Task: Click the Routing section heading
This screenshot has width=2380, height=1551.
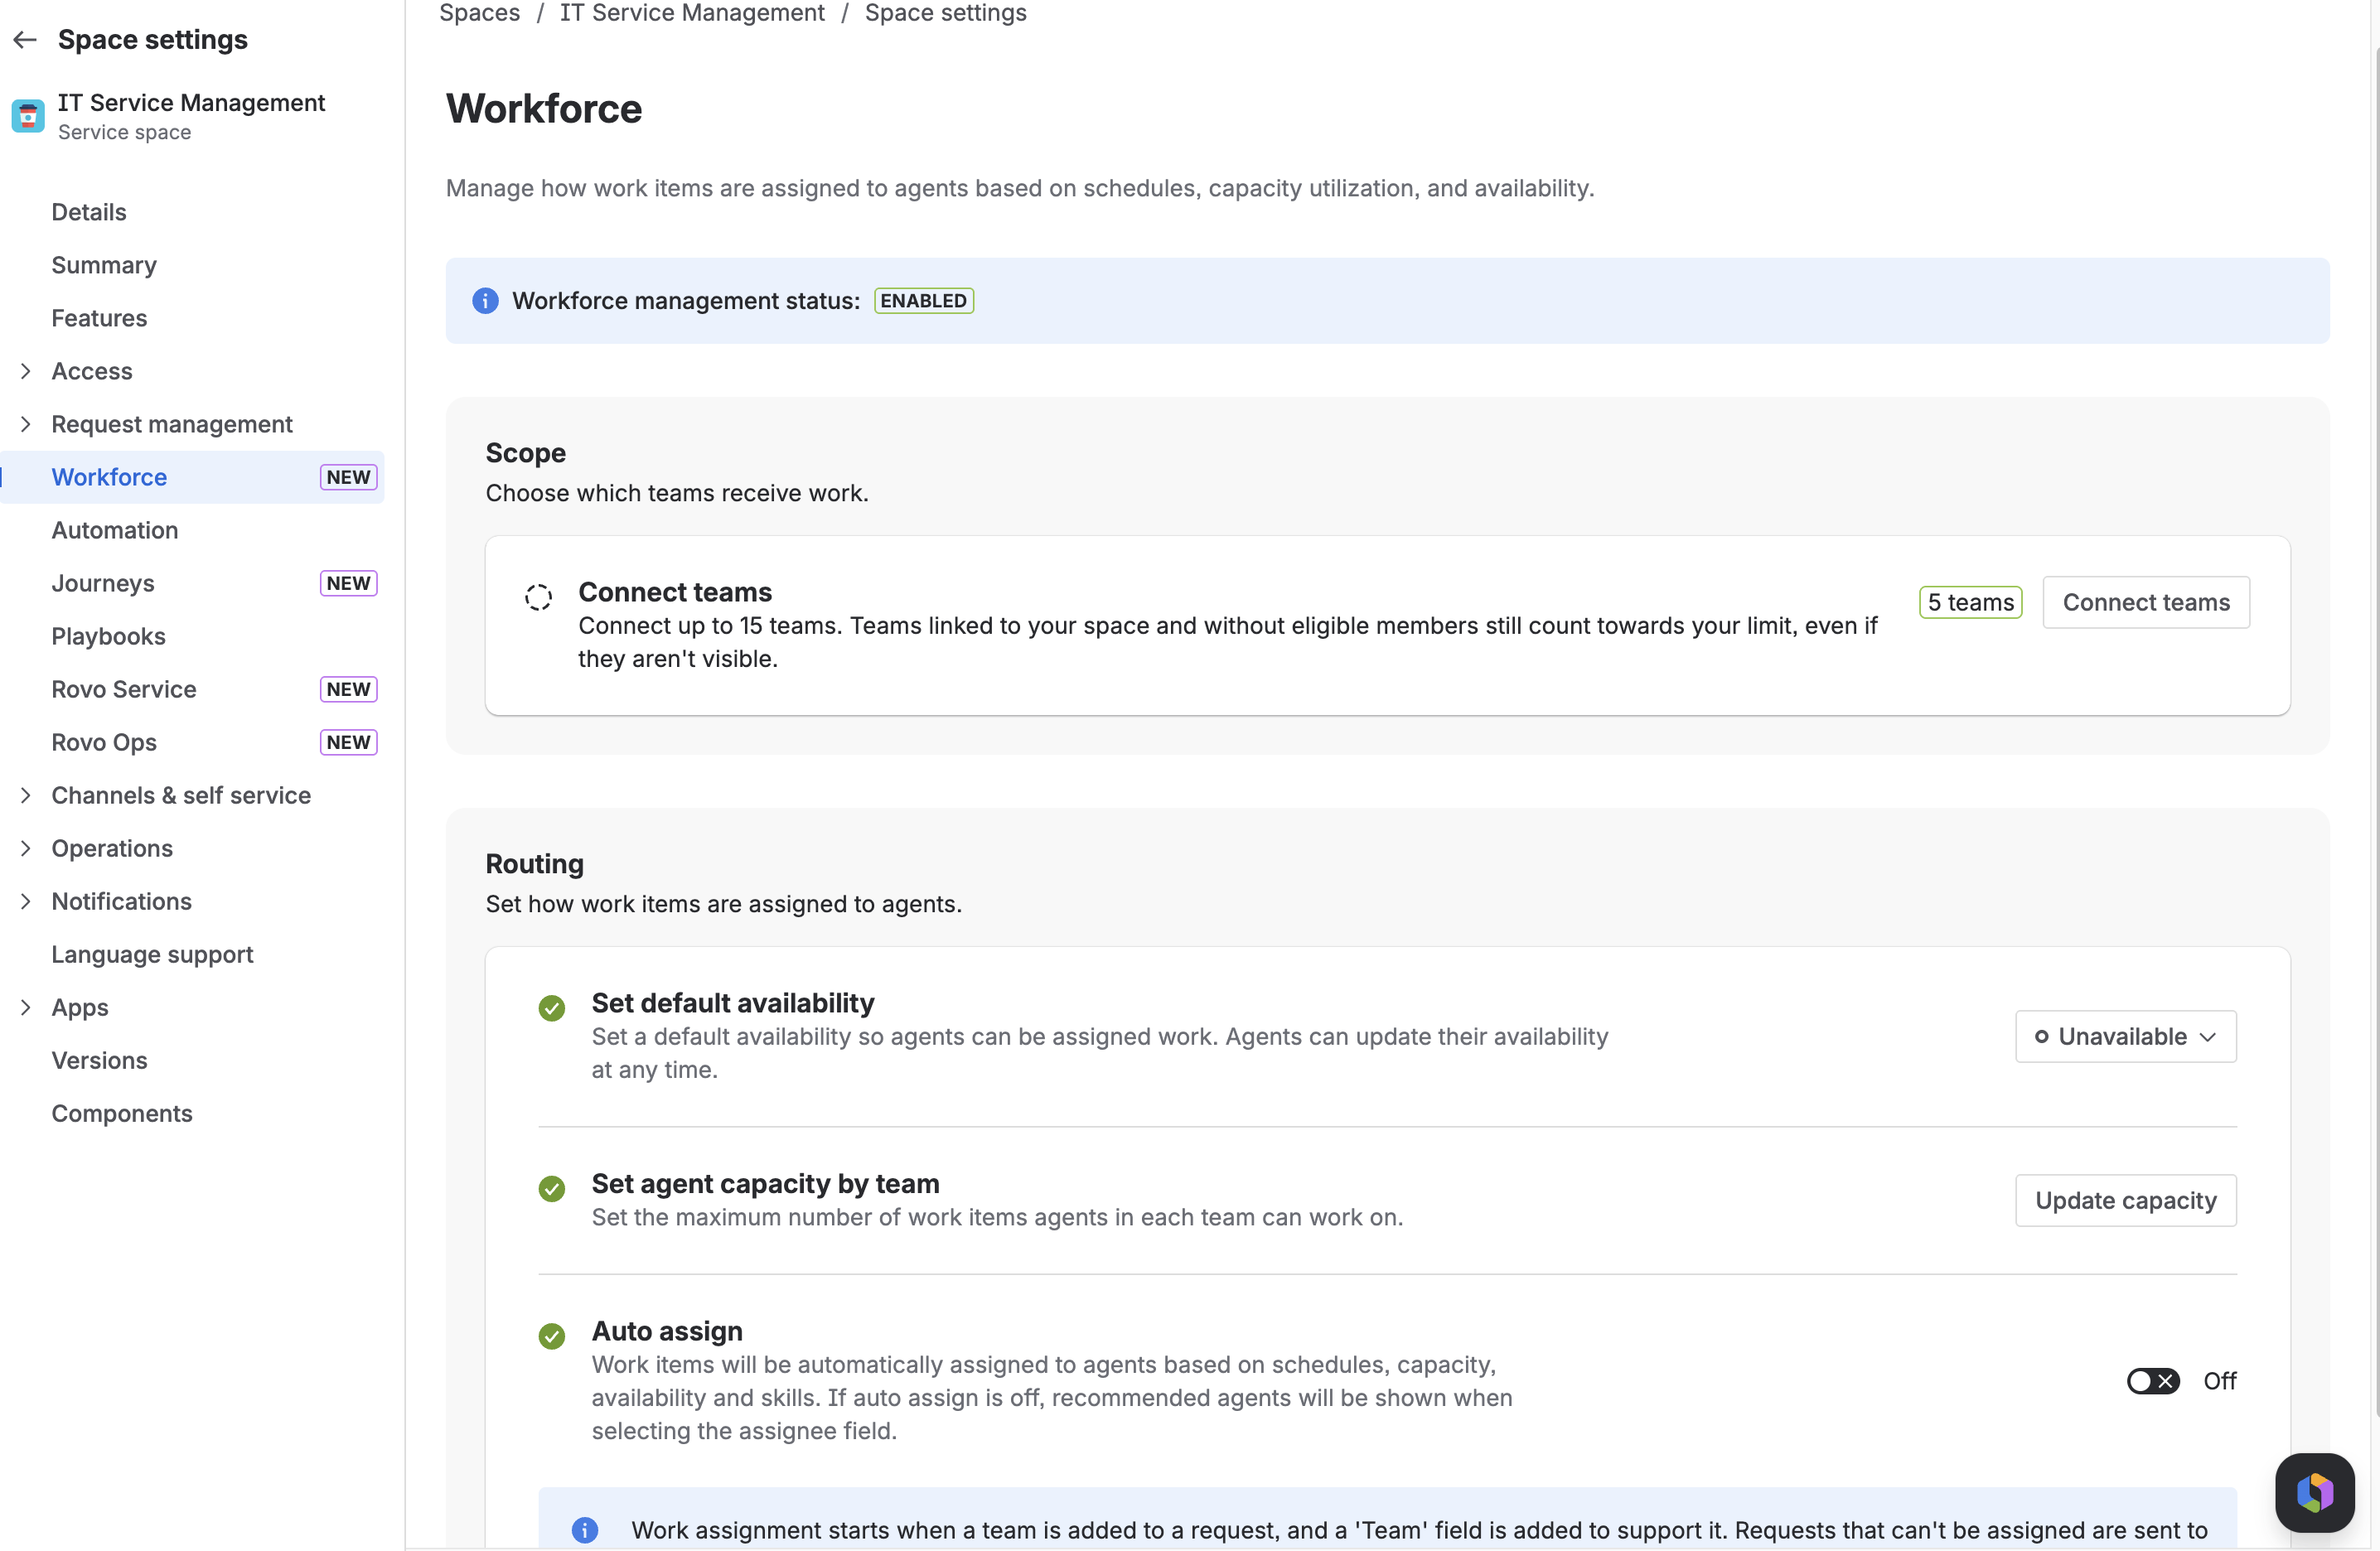Action: 535,864
